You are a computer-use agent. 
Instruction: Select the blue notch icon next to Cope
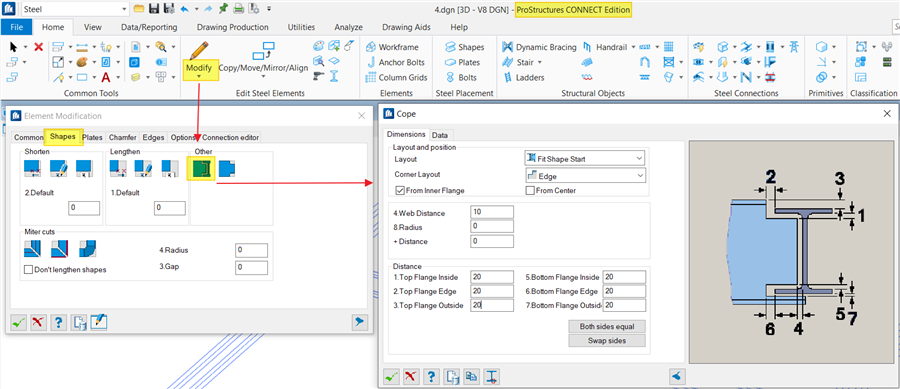click(x=227, y=168)
